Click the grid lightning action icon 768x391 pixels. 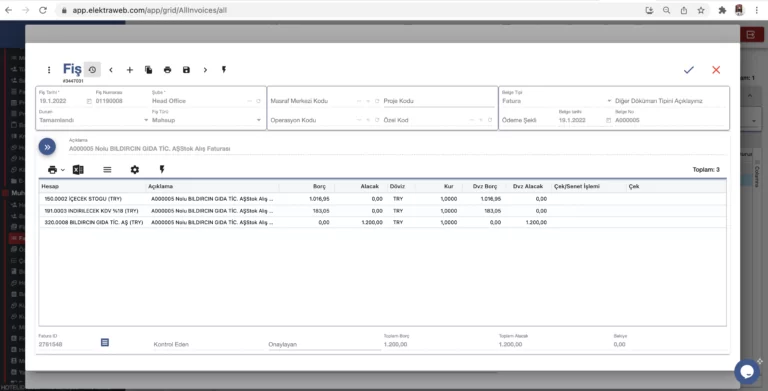click(x=162, y=170)
